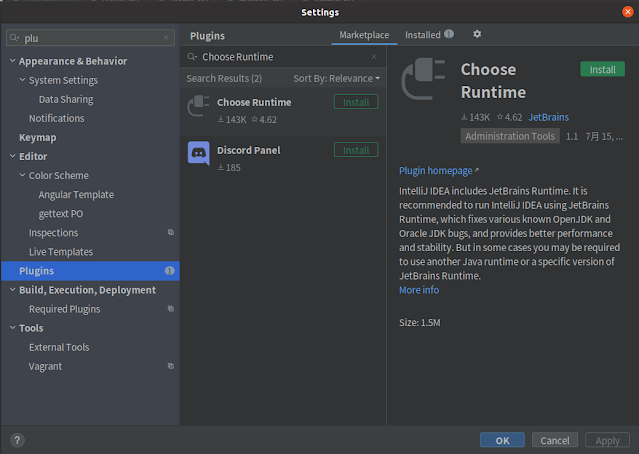The width and height of the screenshot is (639, 454).
Task: Select Live Templates in settings tree
Action: point(61,252)
